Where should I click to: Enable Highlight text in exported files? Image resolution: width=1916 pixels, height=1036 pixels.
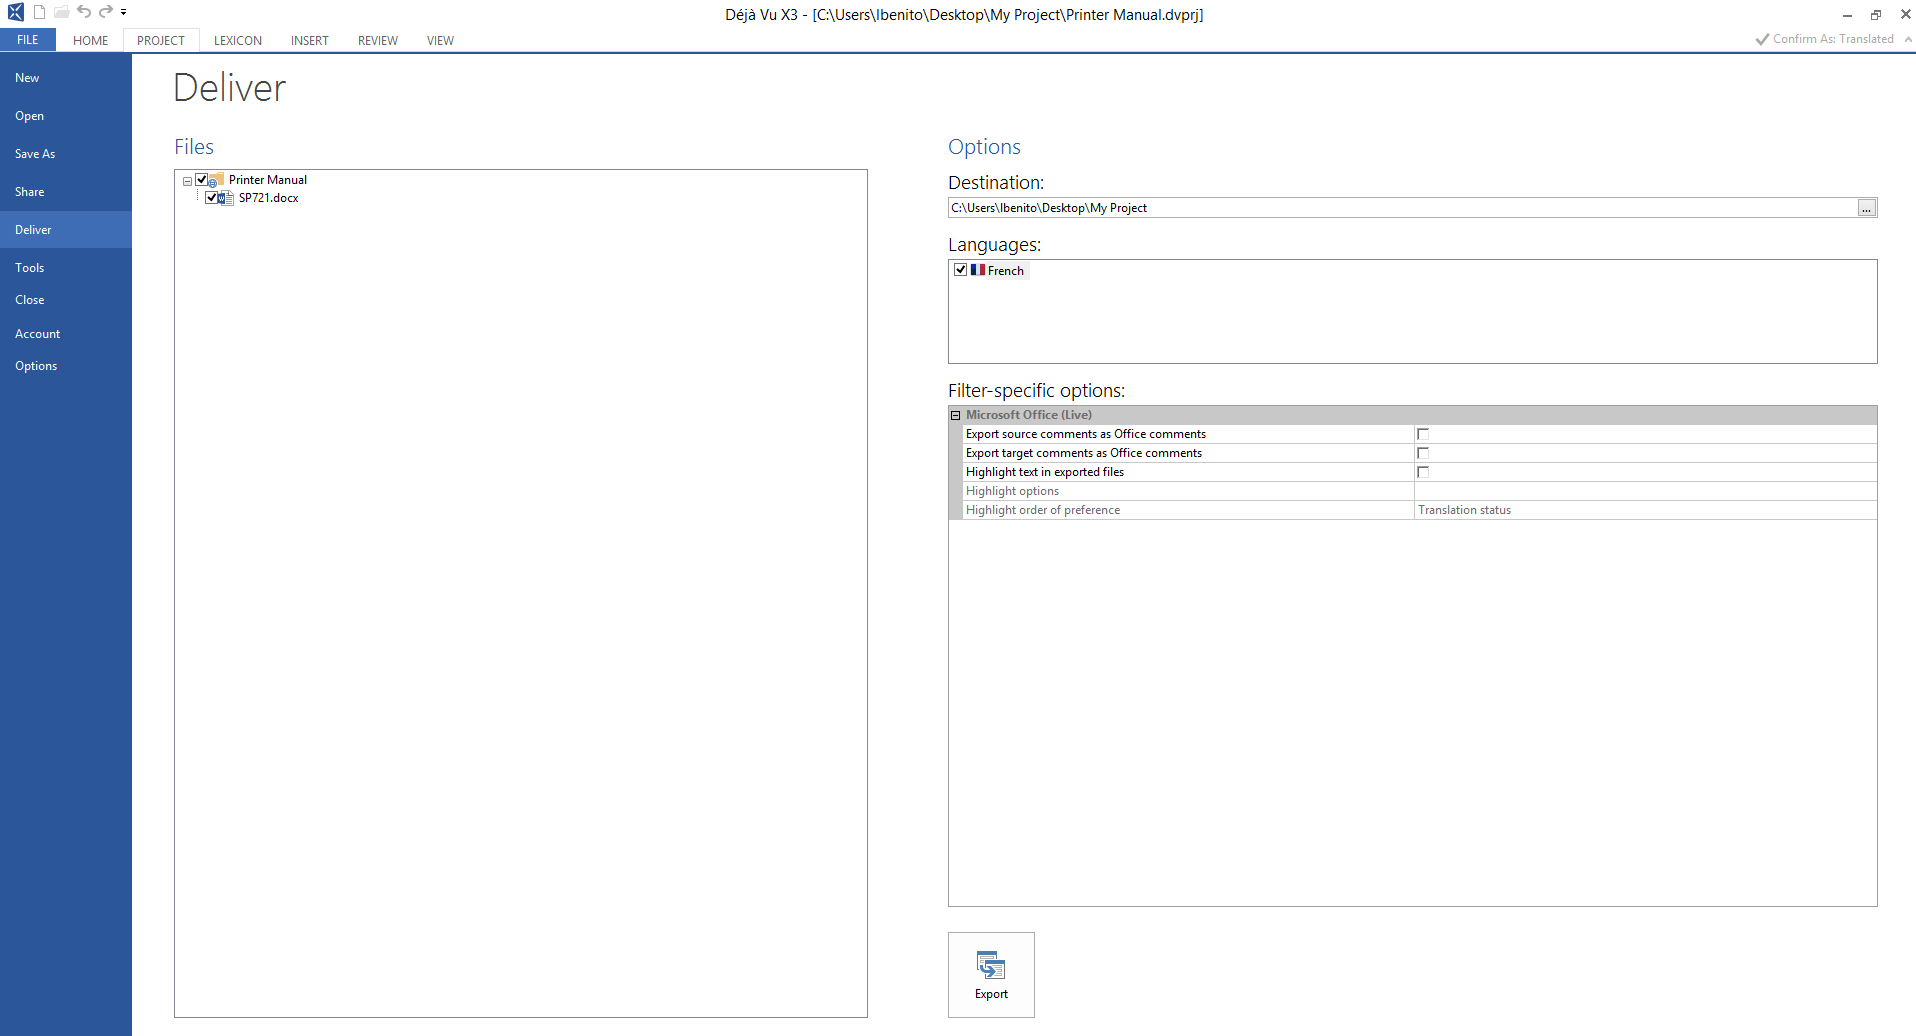point(1423,472)
